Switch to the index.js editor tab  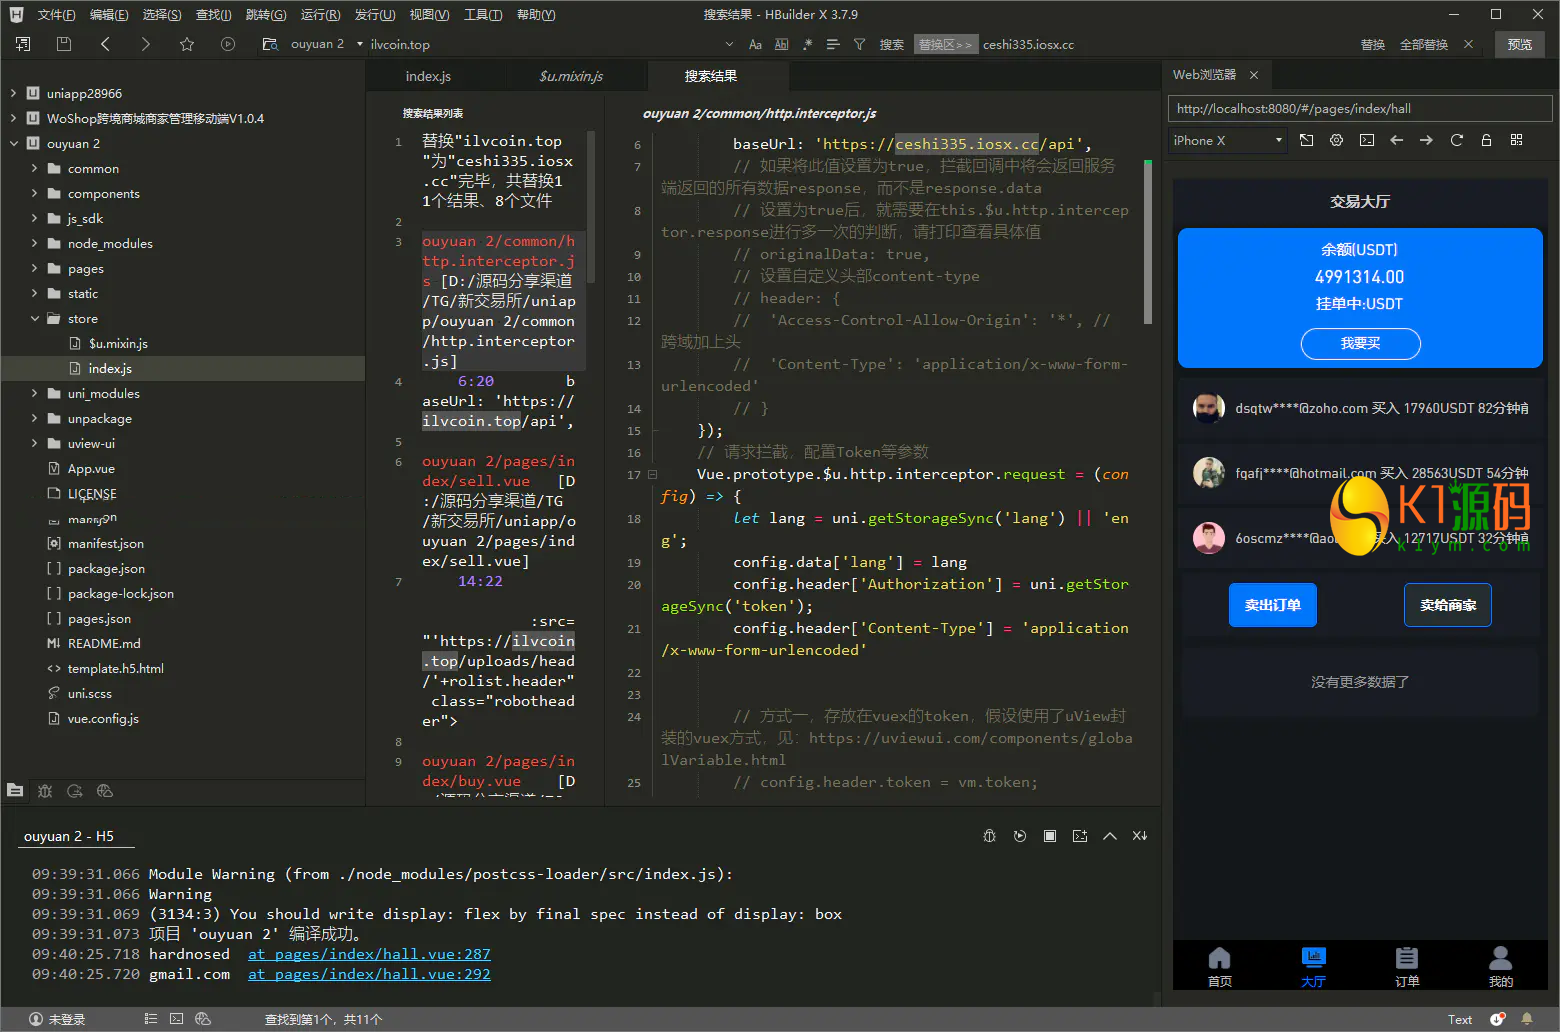[x=428, y=76]
